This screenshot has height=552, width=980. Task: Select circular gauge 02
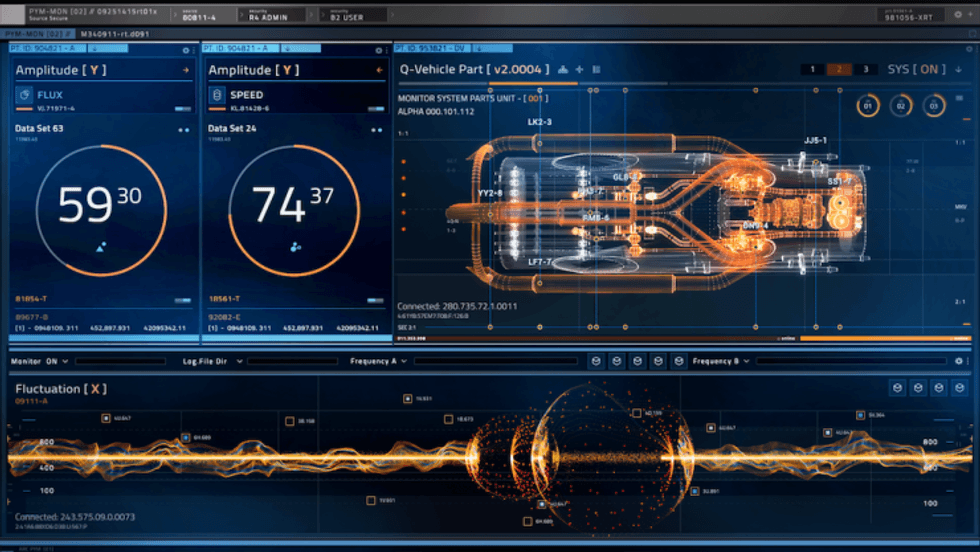click(x=901, y=106)
